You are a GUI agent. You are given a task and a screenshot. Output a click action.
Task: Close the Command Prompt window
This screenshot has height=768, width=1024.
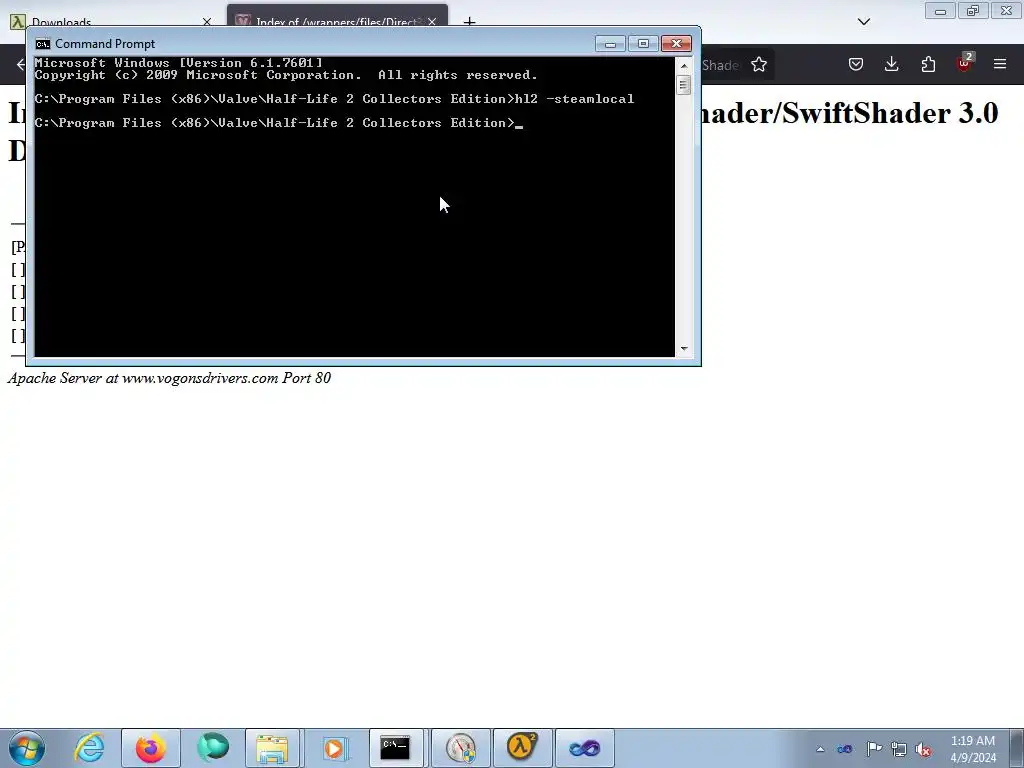point(676,44)
